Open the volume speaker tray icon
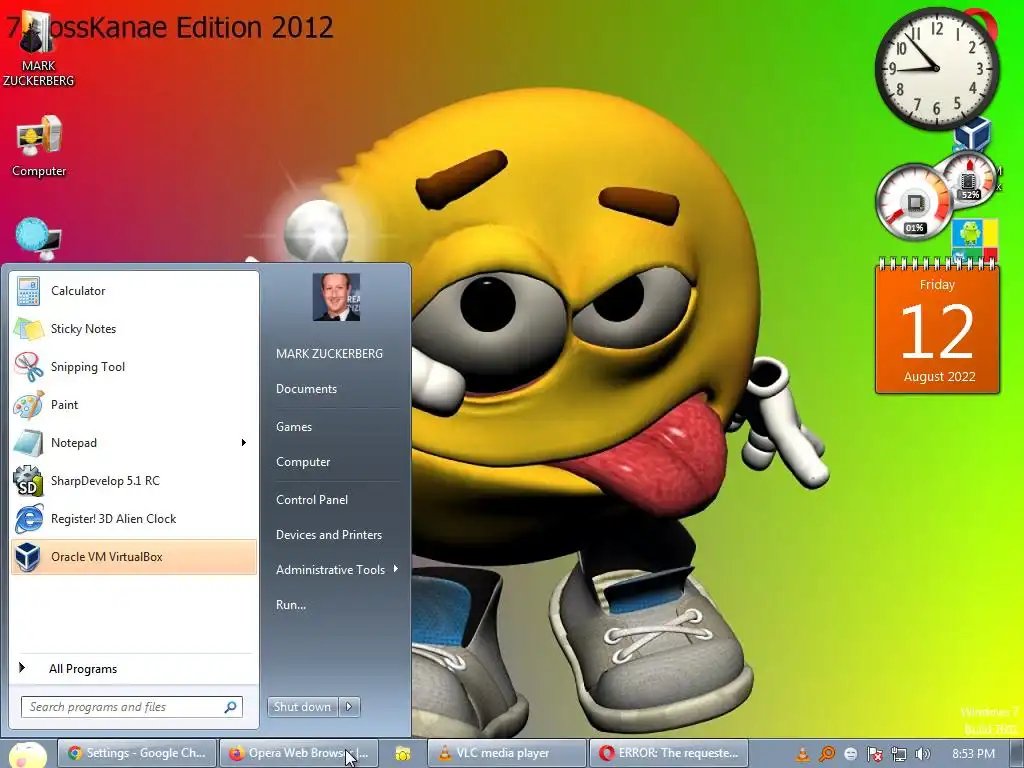 pos(923,754)
